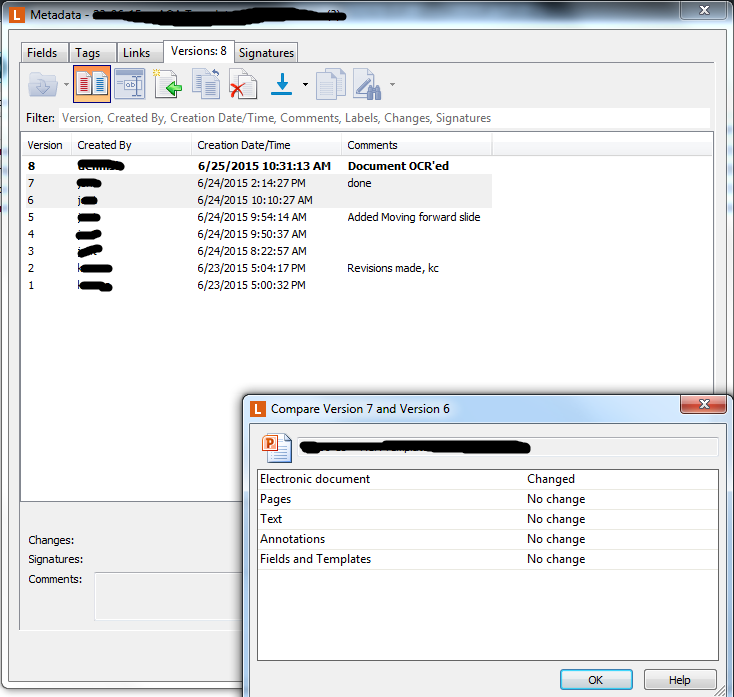
Task: Click the stacked pages with undo arrow icon
Action: pyautogui.click(x=206, y=84)
